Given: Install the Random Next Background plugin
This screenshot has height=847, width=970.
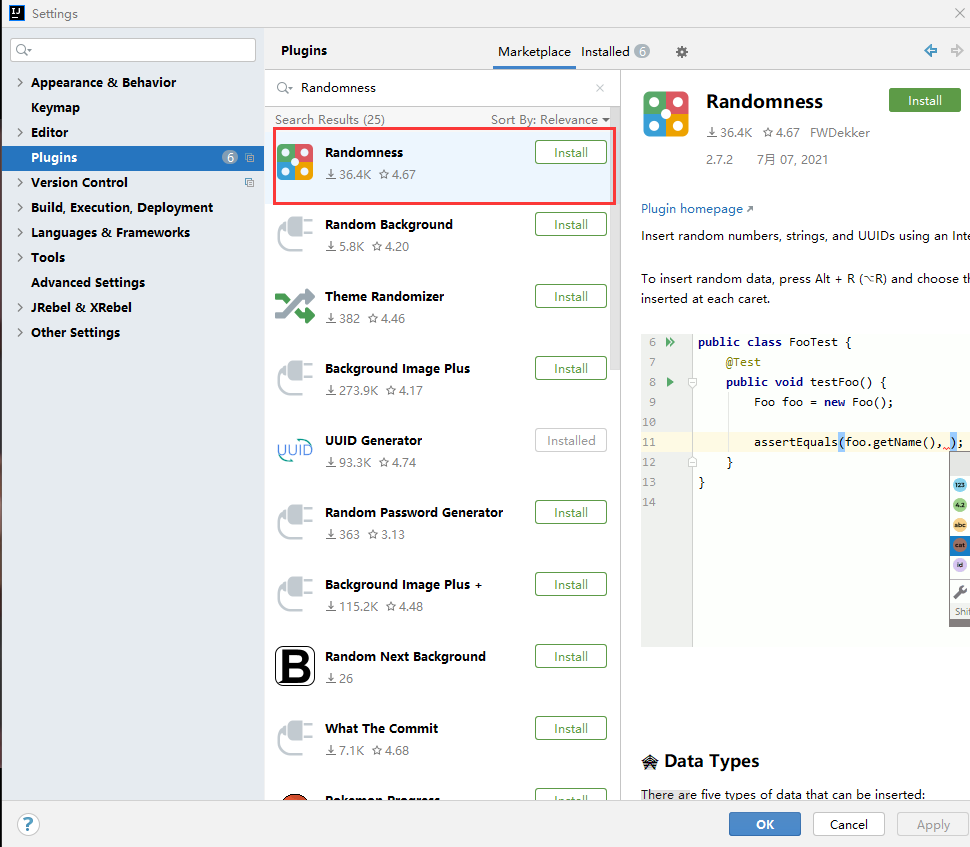Looking at the screenshot, I should tap(570, 656).
